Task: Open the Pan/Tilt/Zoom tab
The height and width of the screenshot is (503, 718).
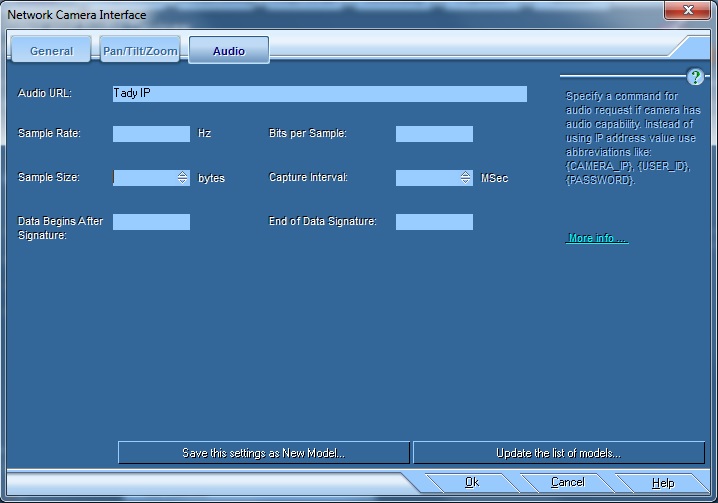Action: [140, 49]
